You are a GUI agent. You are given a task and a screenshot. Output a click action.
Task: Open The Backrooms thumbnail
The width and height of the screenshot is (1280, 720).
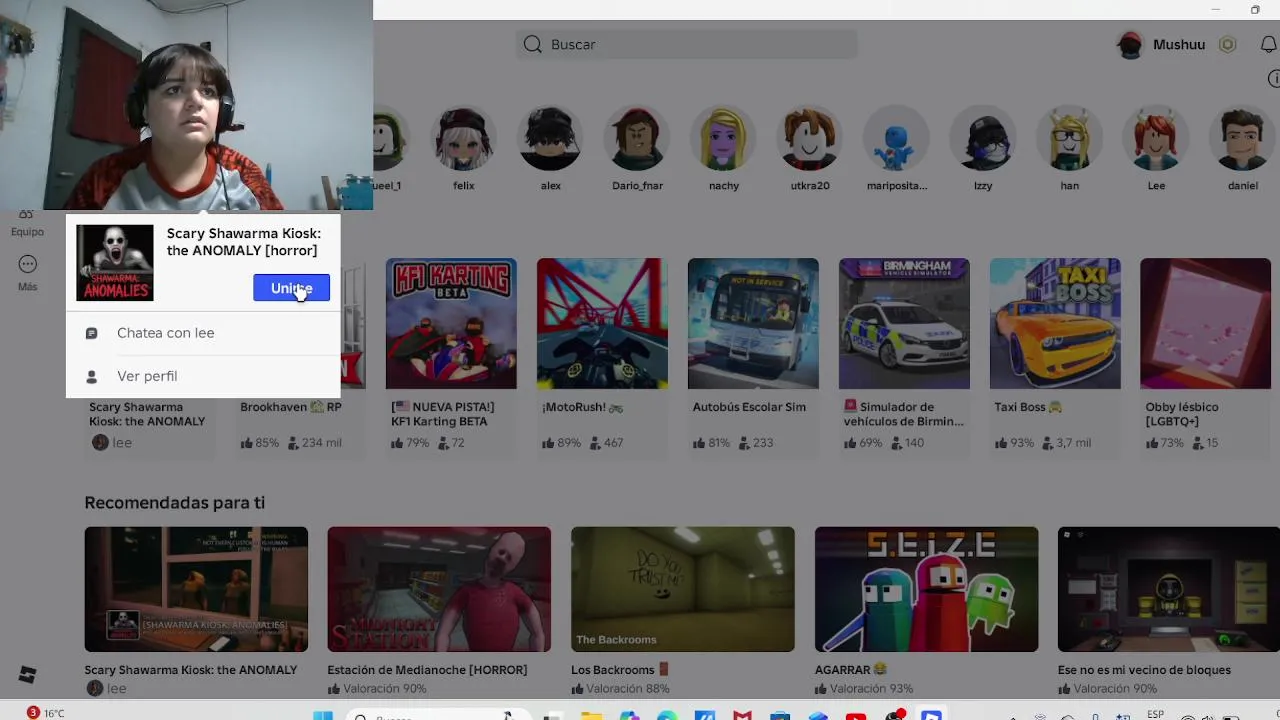click(683, 589)
